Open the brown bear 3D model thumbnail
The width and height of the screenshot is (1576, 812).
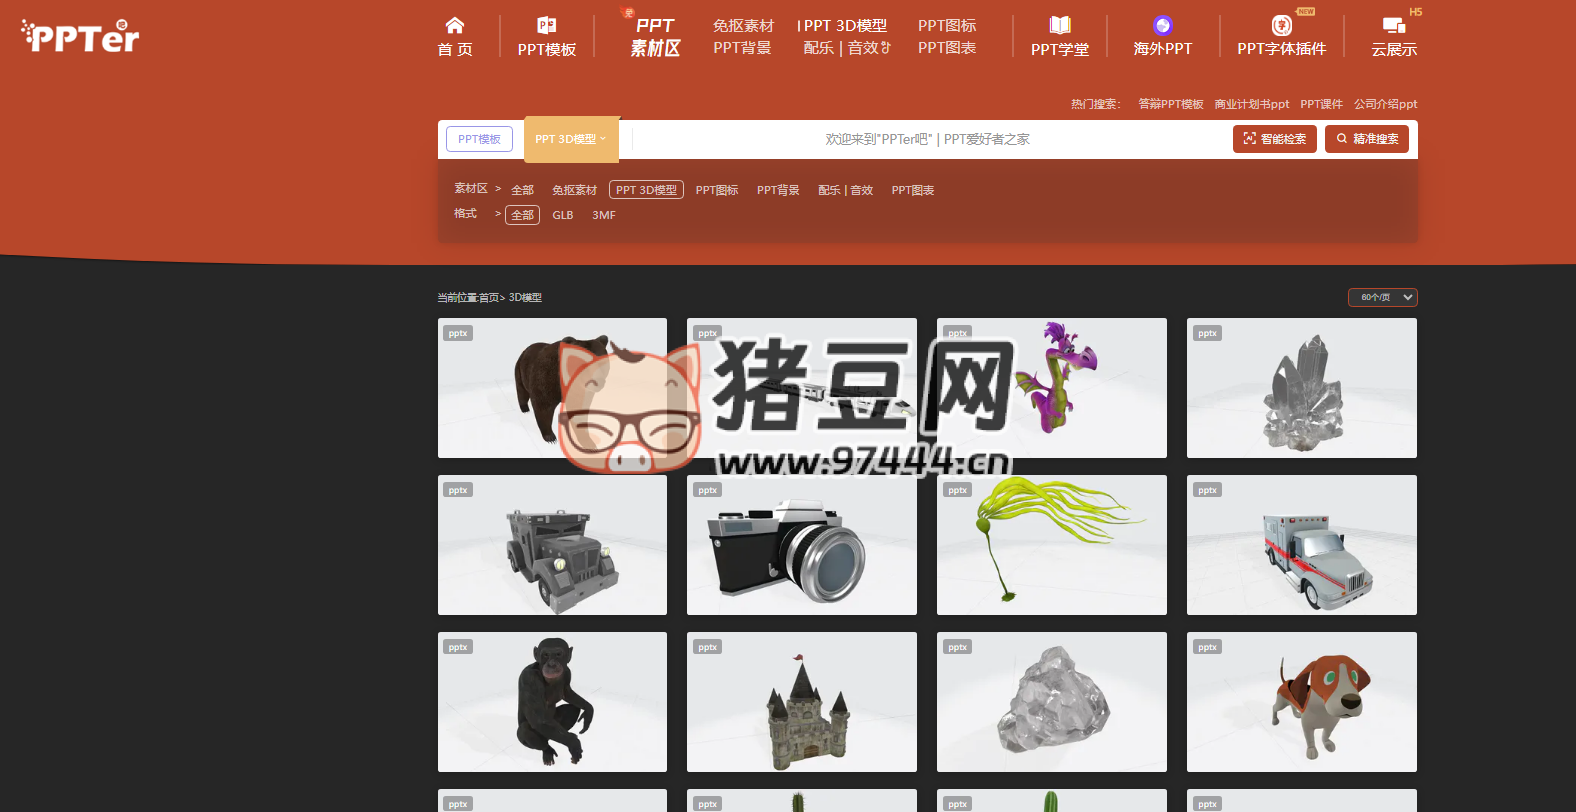[552, 388]
